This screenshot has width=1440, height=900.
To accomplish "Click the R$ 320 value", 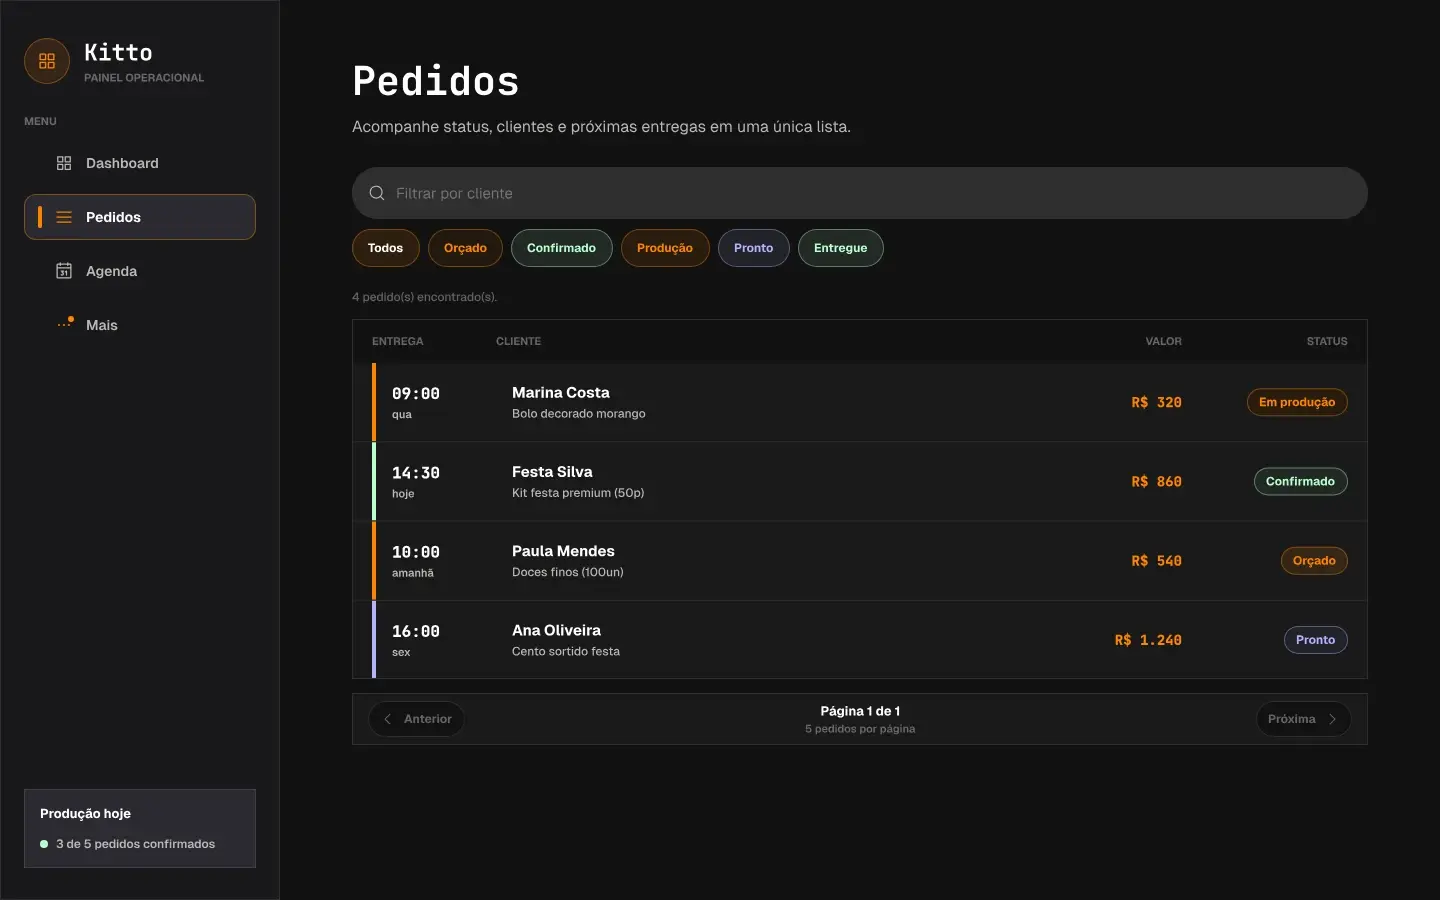I will tap(1156, 402).
